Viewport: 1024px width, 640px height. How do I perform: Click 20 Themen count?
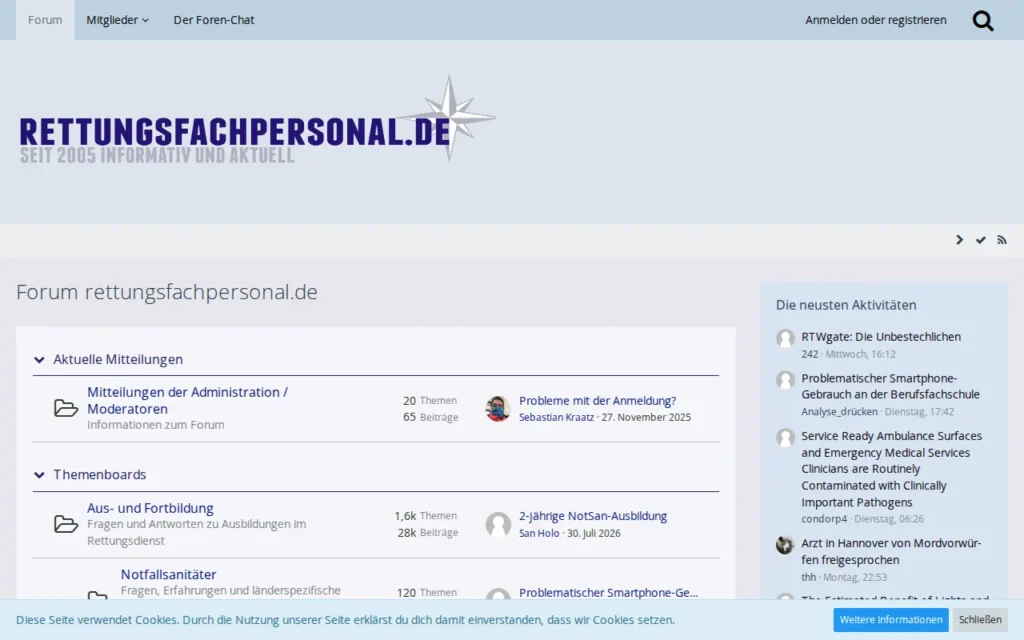click(x=430, y=400)
